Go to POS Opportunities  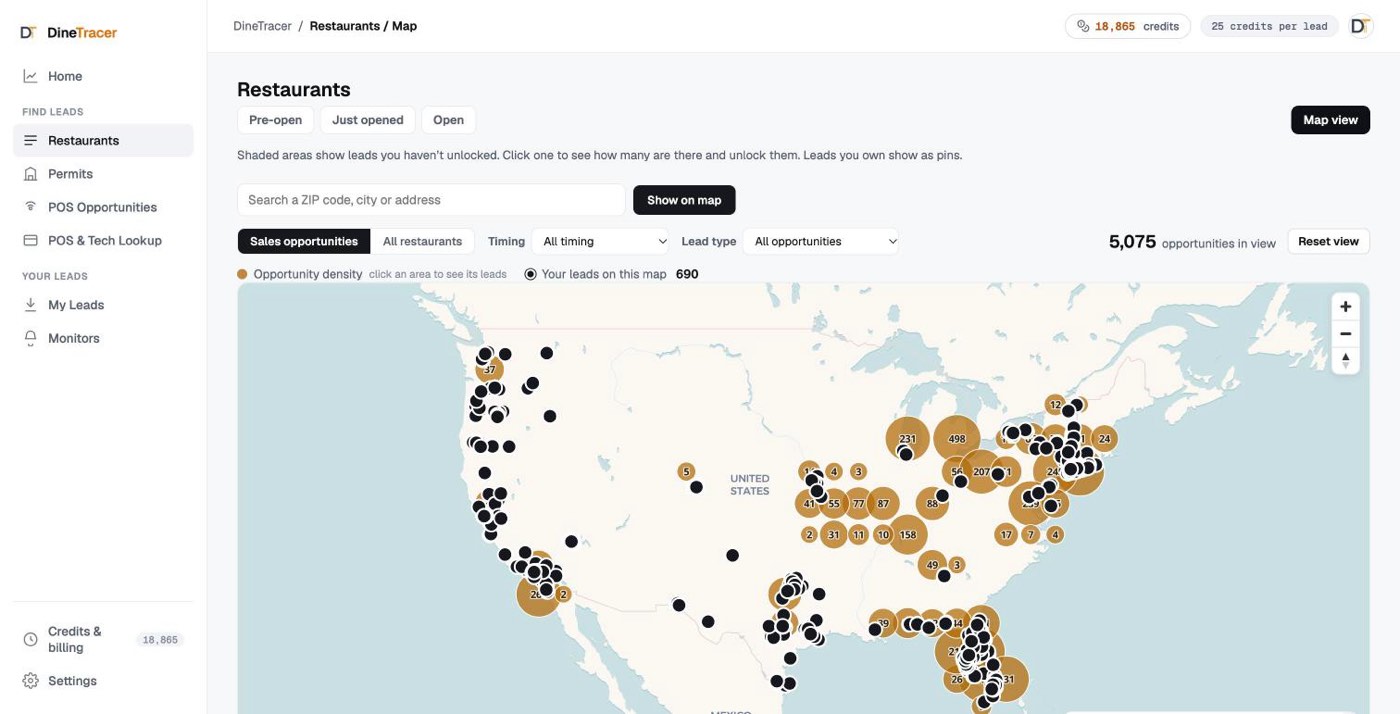(x=103, y=207)
